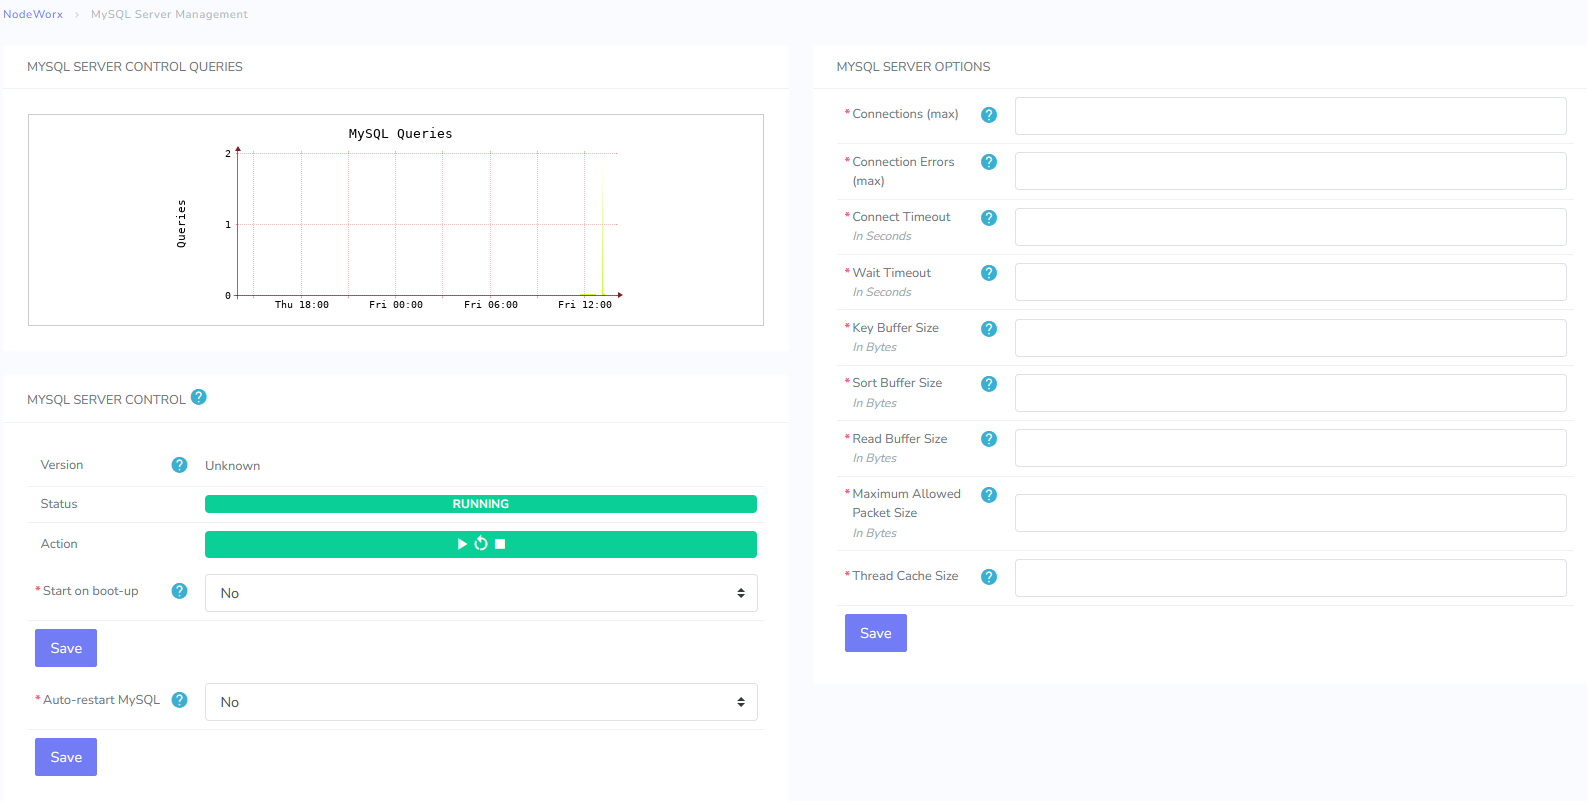Save the Start on boot-up setting

coord(66,648)
